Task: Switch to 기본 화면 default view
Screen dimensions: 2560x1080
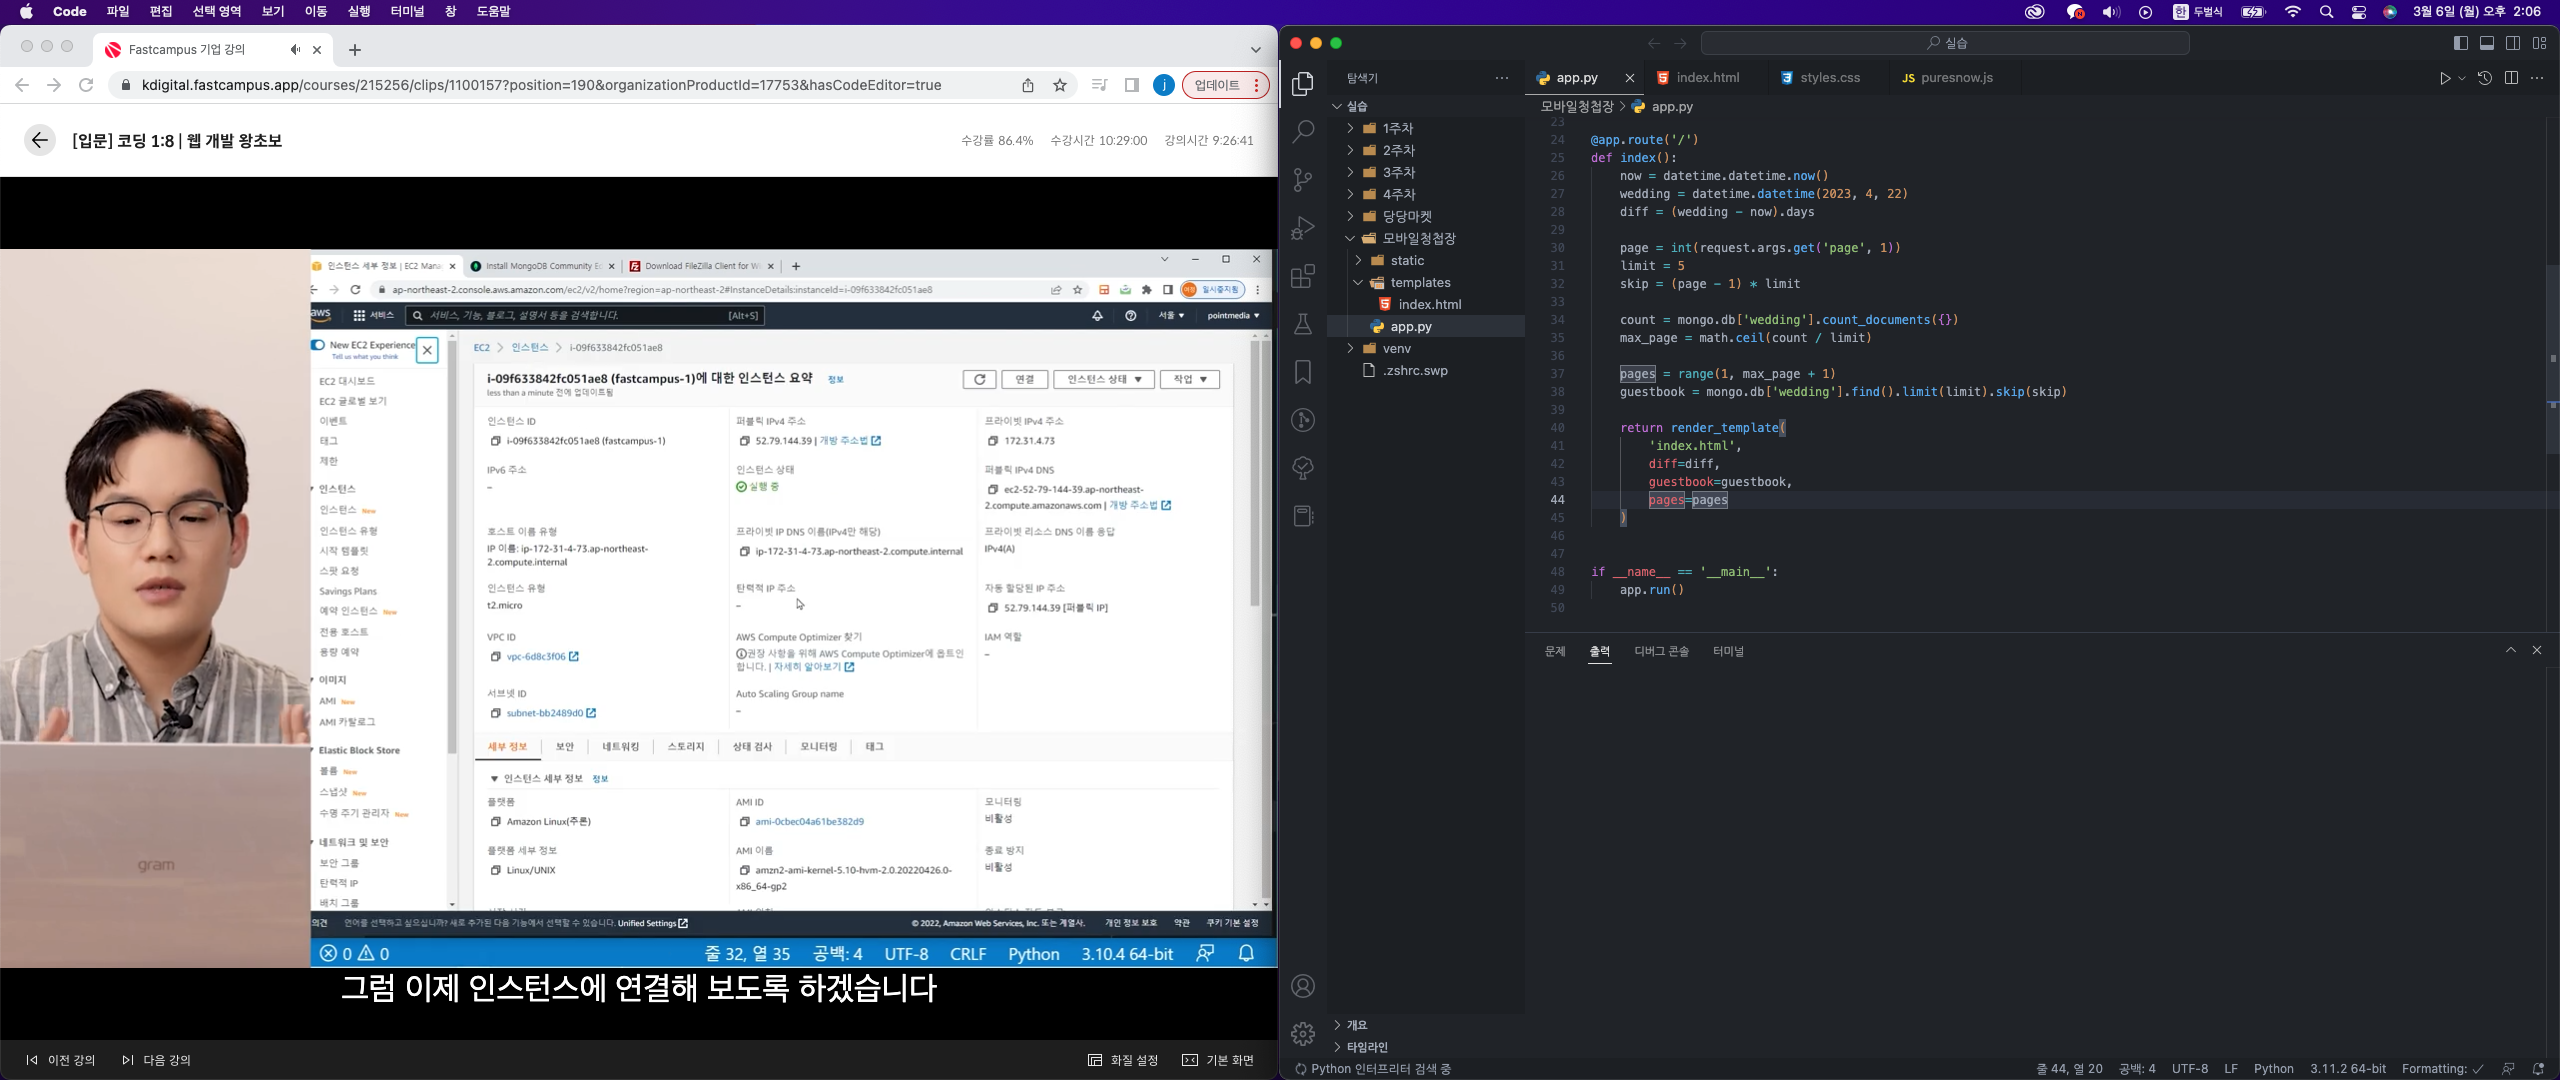Action: point(1218,1060)
